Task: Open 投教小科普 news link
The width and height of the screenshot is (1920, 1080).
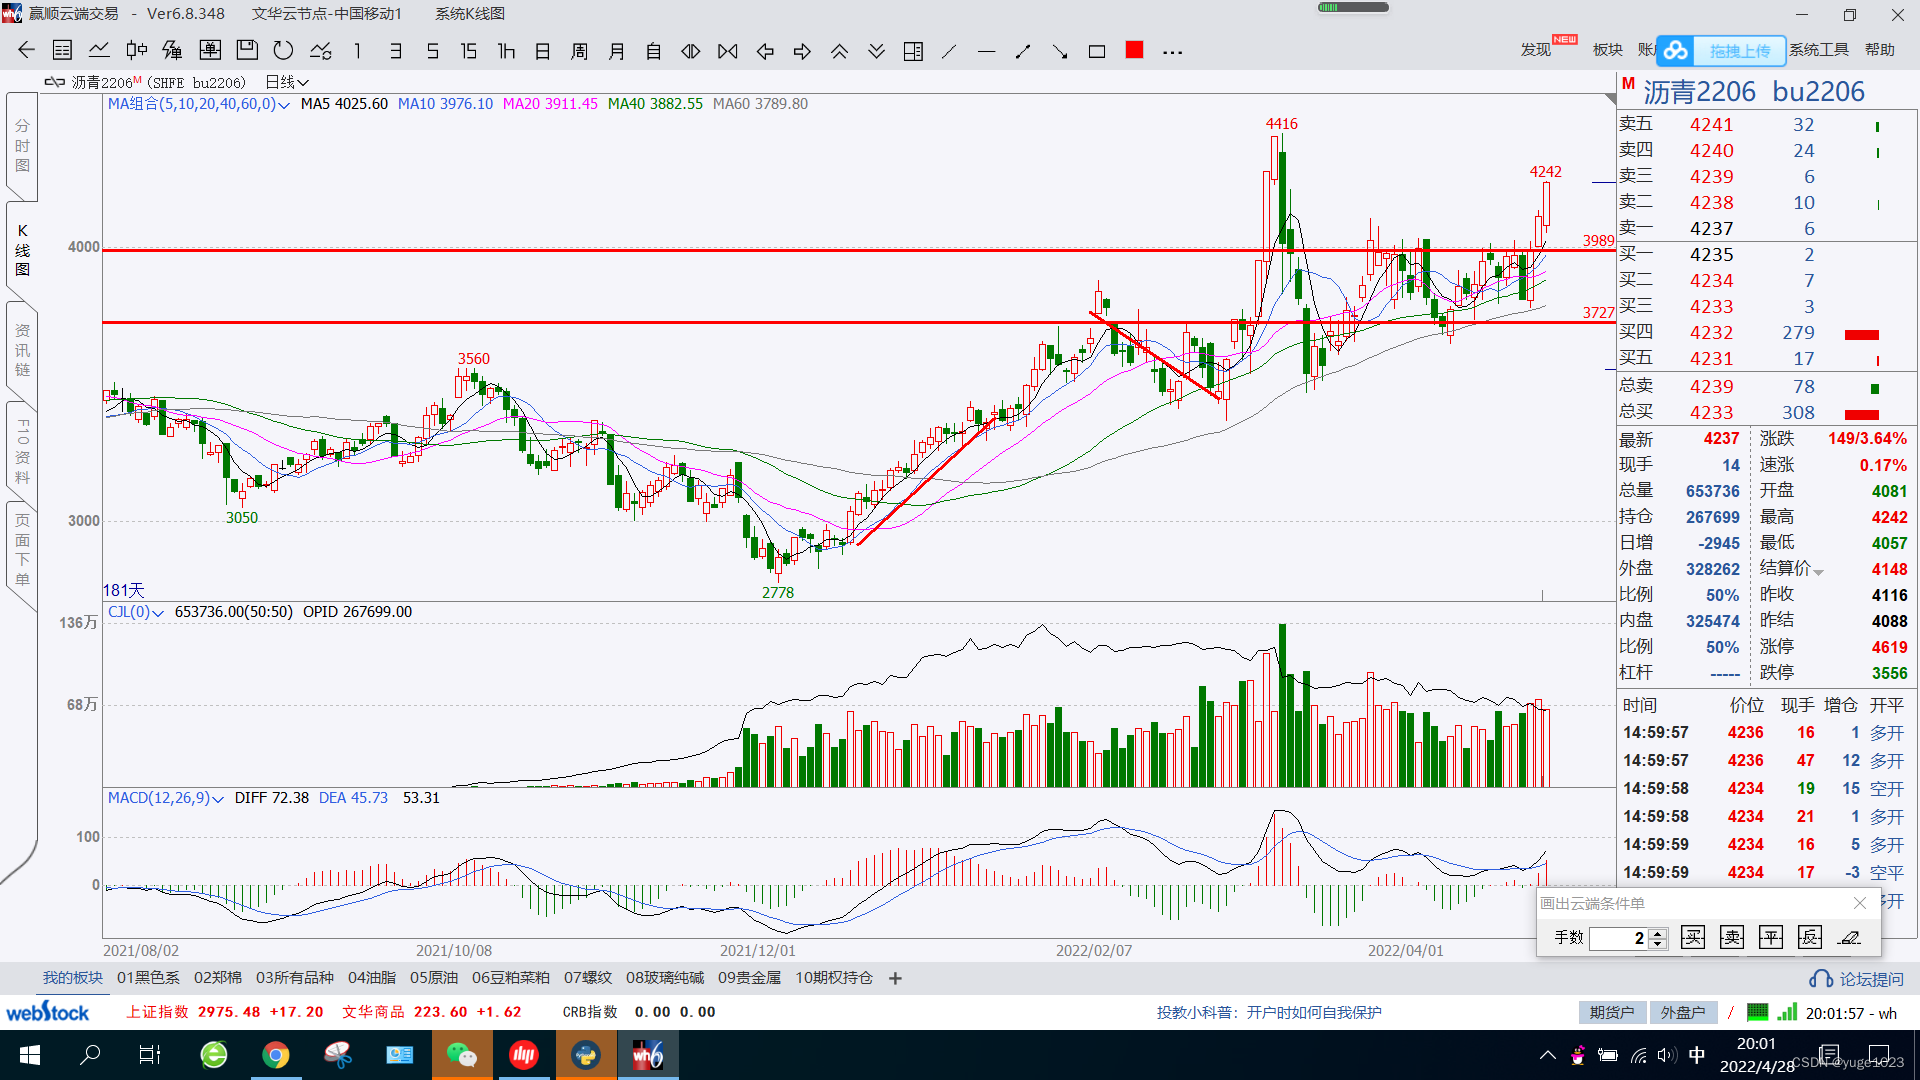Action: click(1269, 1012)
